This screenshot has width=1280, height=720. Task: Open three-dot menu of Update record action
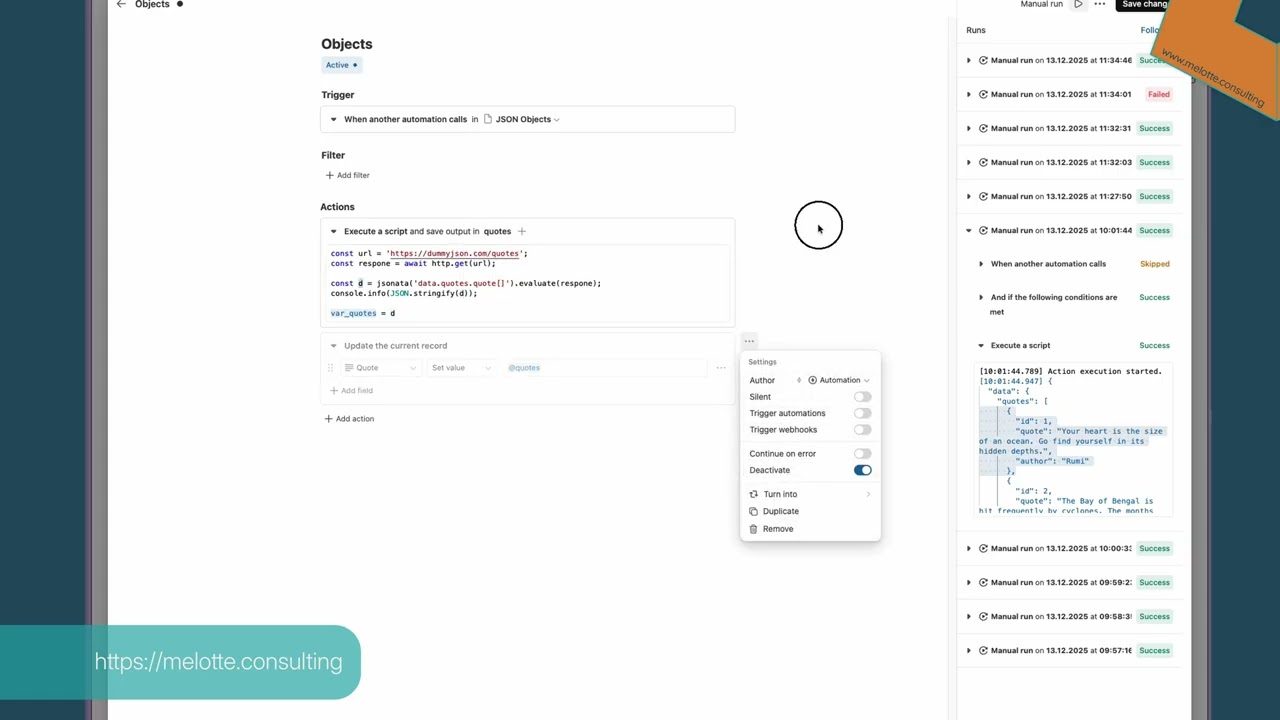pos(749,342)
